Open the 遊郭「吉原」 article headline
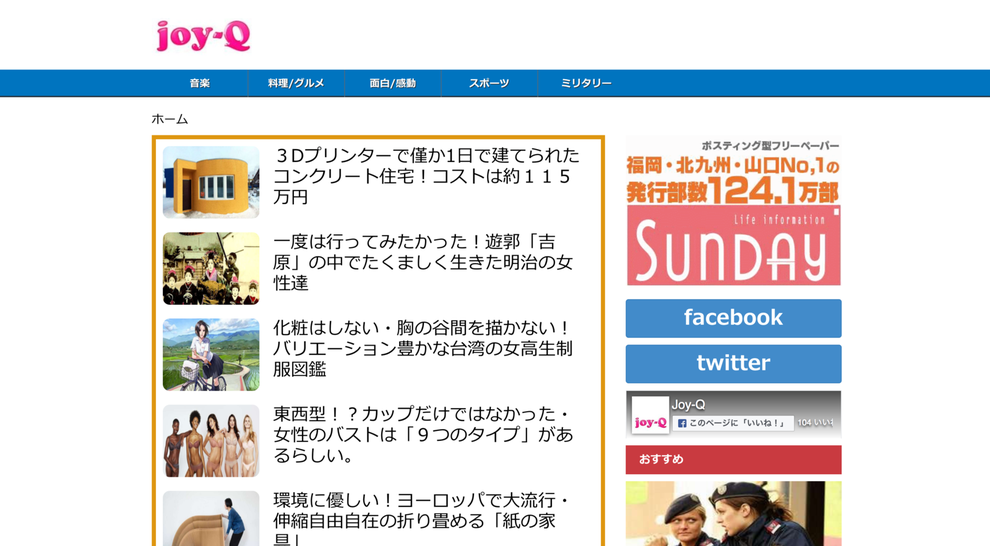 [423, 262]
